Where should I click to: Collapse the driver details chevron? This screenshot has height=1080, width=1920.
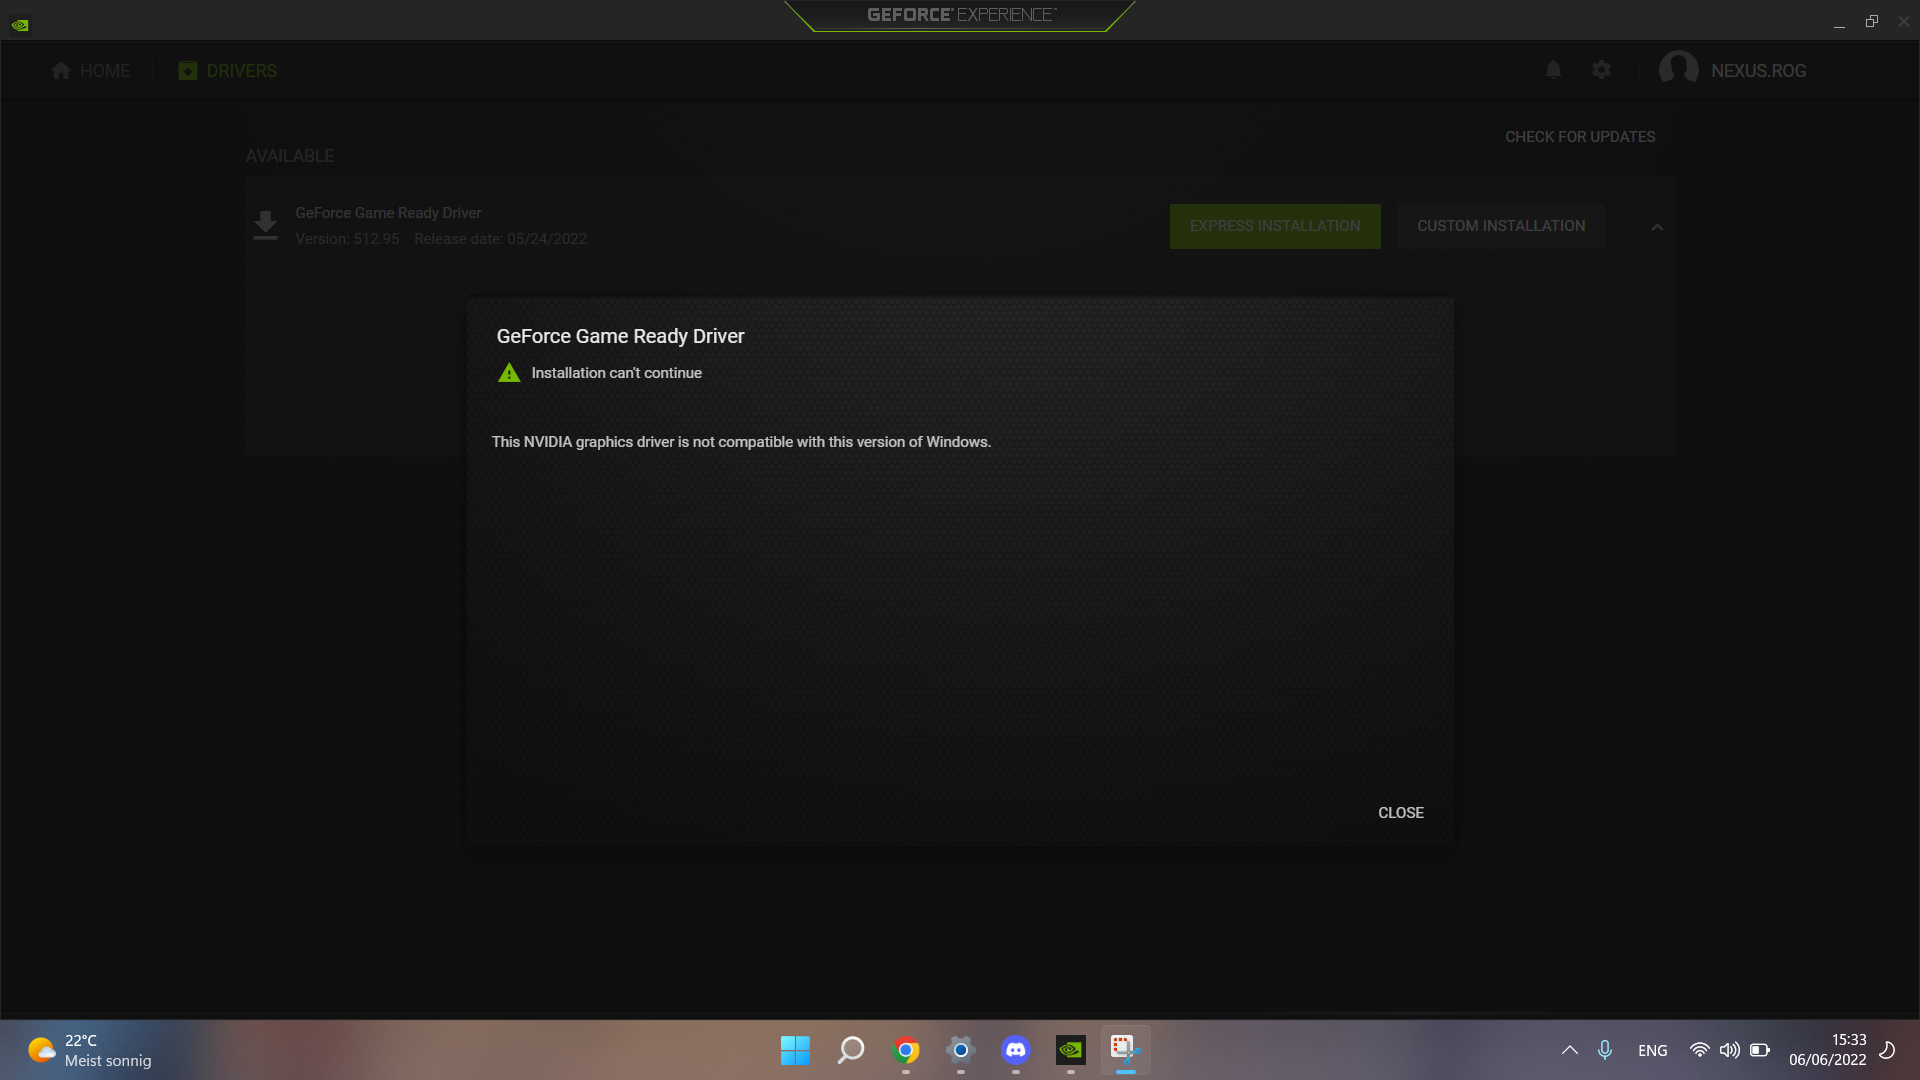click(x=1657, y=227)
